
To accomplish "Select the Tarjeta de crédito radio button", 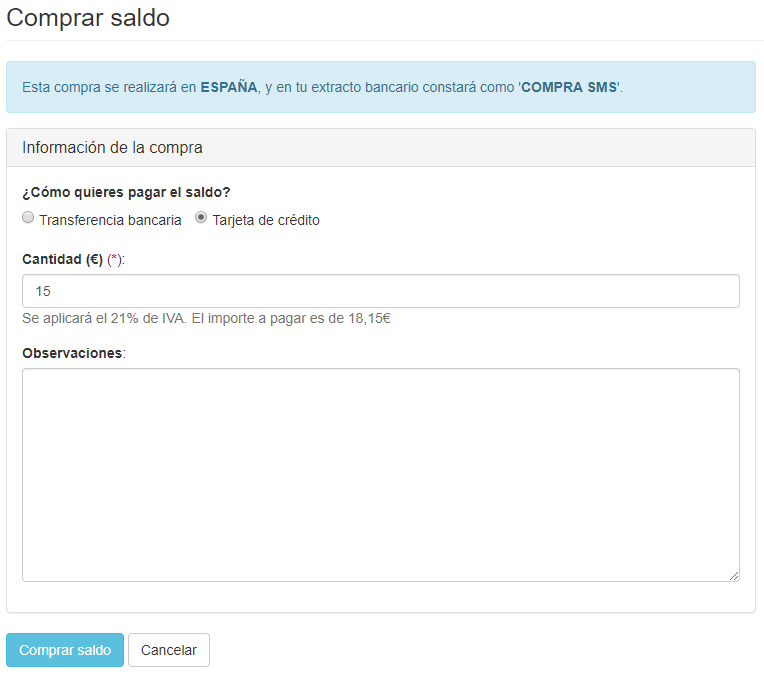I will (x=201, y=218).
